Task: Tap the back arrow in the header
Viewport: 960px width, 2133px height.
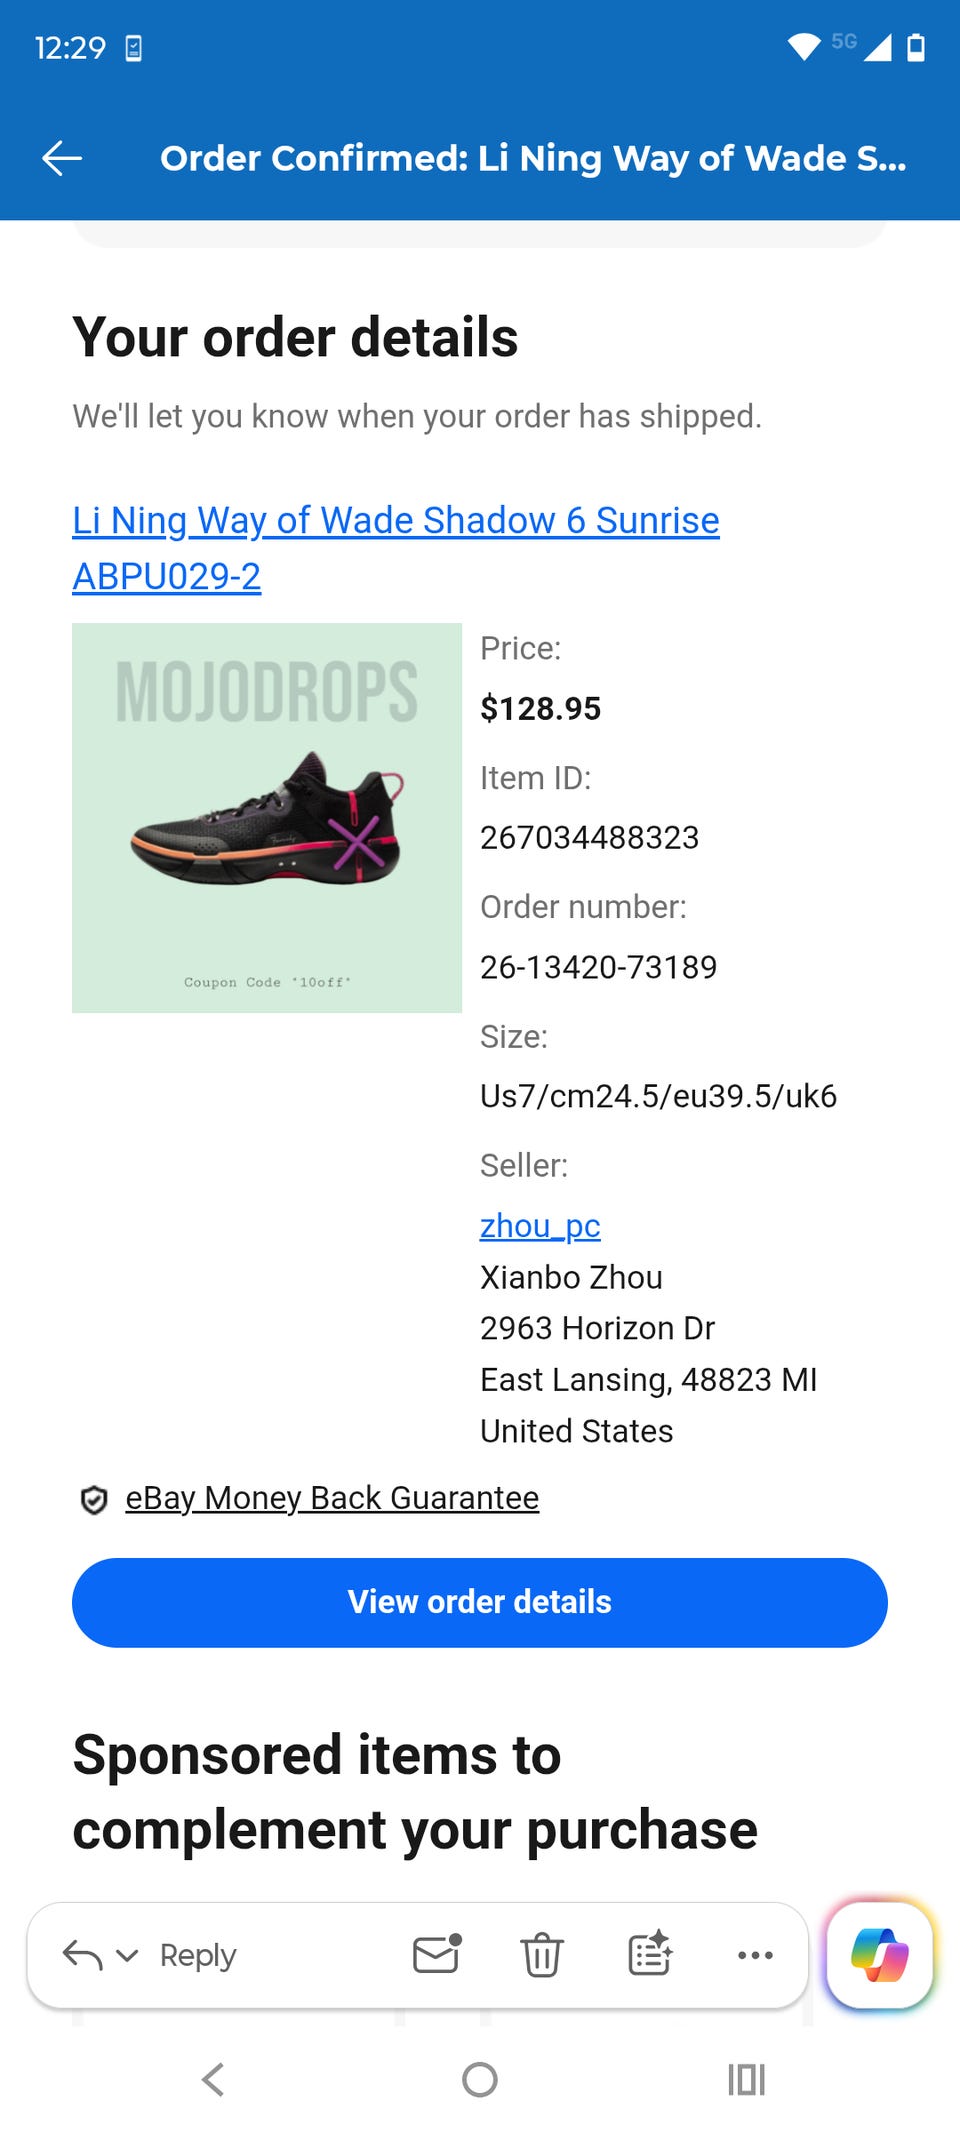Action: coord(62,158)
